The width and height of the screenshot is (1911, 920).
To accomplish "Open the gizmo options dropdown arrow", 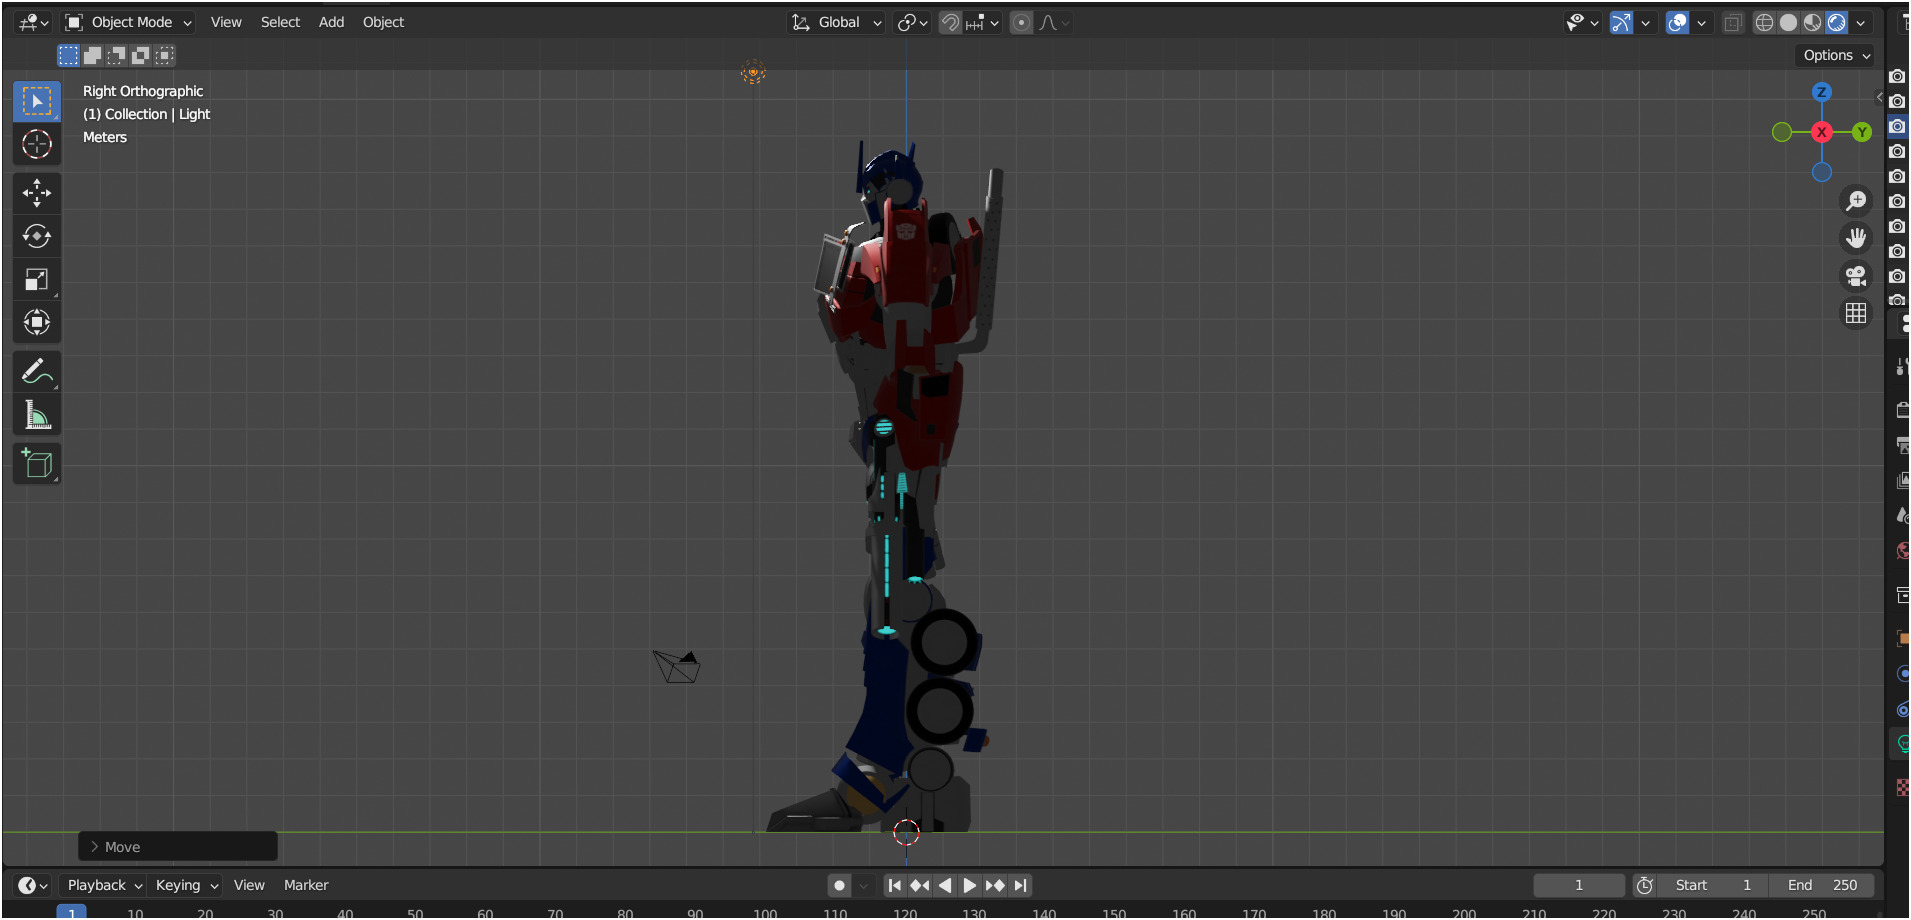I will point(1645,22).
